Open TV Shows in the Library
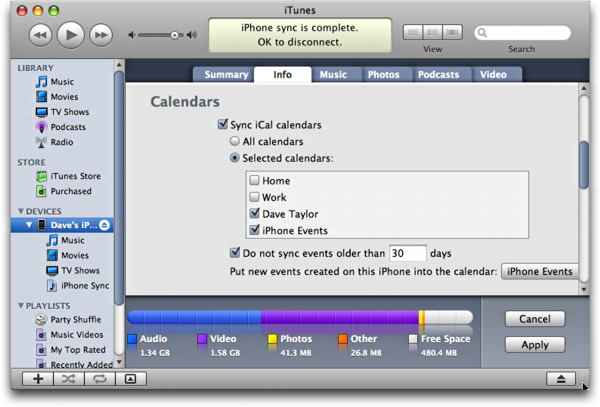This screenshot has height=407, width=600. 62,112
